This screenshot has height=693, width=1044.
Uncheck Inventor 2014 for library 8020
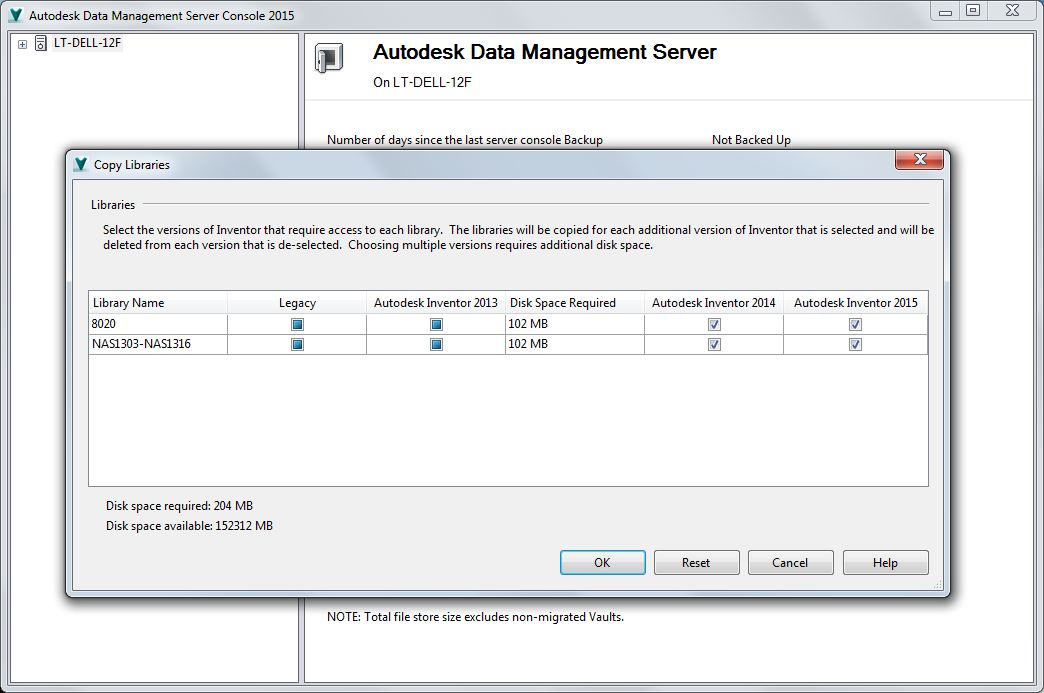[x=714, y=324]
